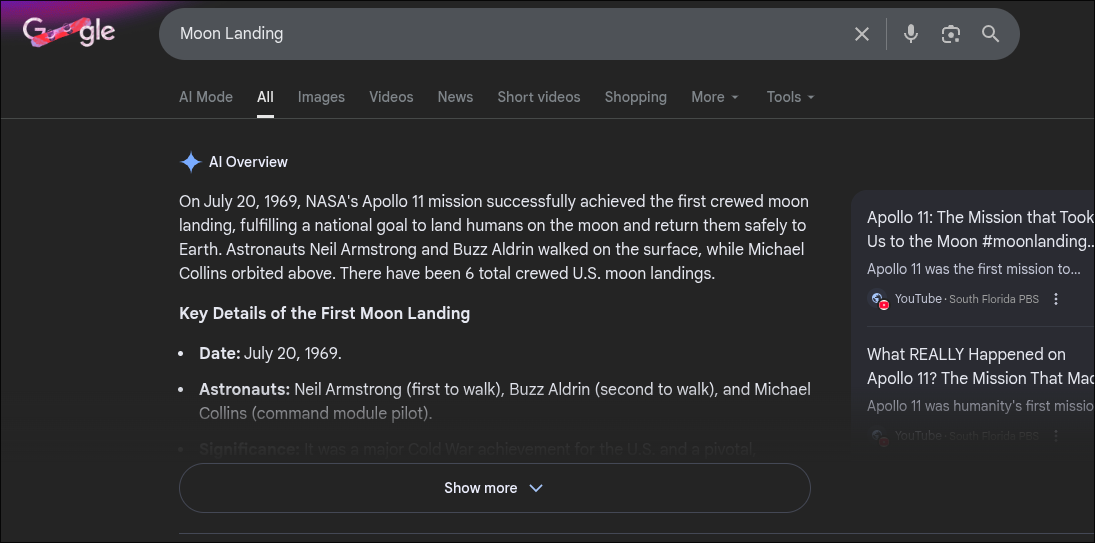Viewport: 1095px width, 543px height.
Task: Switch to the AI Mode tab
Action: click(x=206, y=97)
